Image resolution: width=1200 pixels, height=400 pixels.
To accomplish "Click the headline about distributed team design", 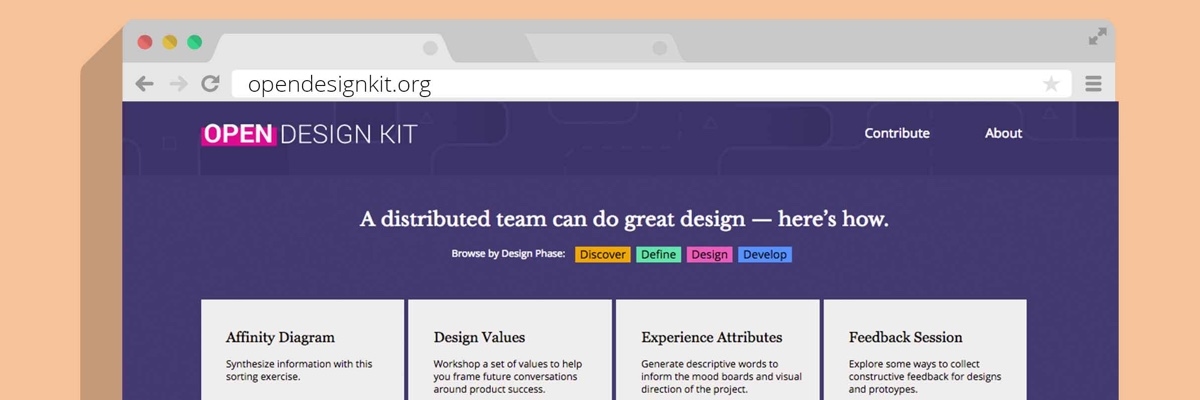I will tap(624, 219).
